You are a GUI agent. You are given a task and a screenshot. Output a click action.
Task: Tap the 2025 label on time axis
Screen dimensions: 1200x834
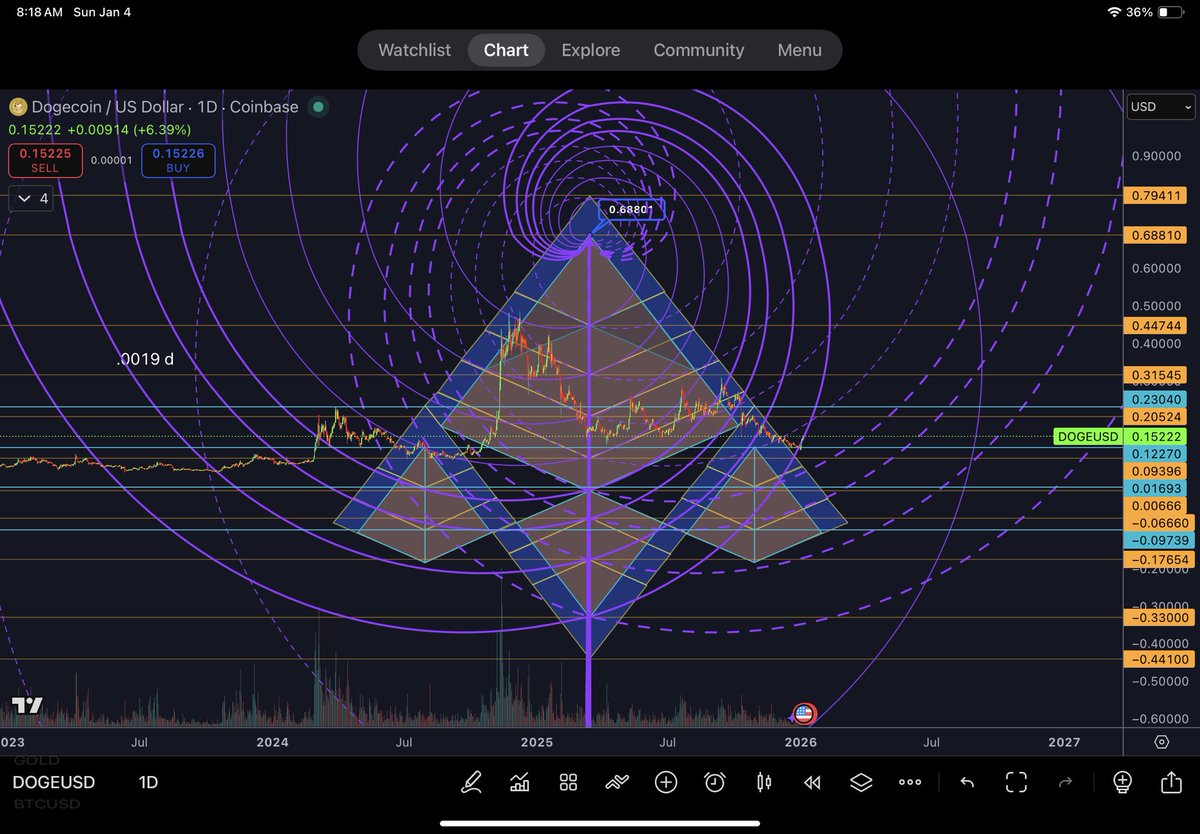tap(537, 742)
